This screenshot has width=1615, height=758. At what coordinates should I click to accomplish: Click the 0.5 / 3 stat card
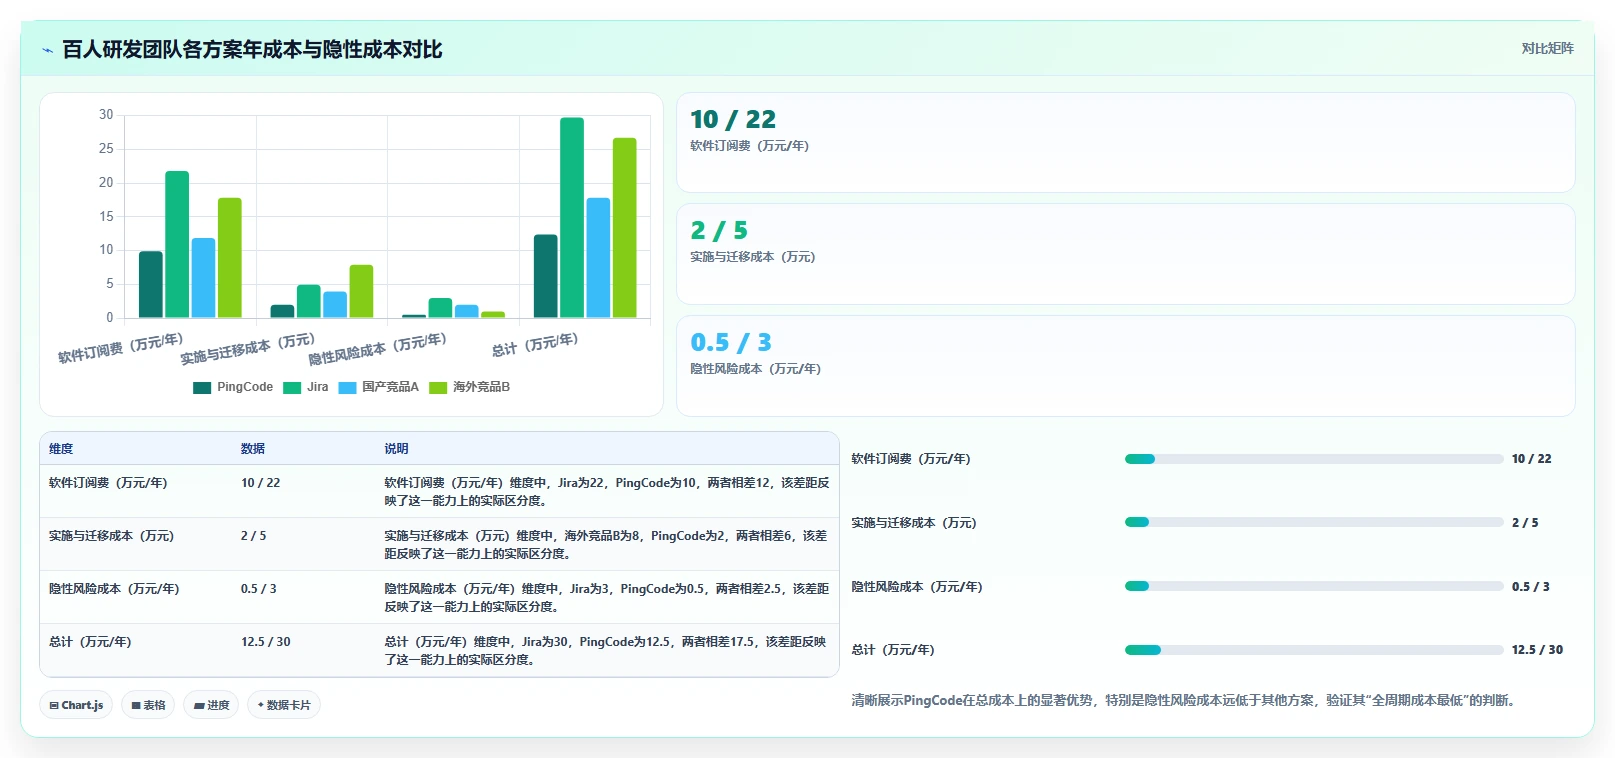[1126, 366]
